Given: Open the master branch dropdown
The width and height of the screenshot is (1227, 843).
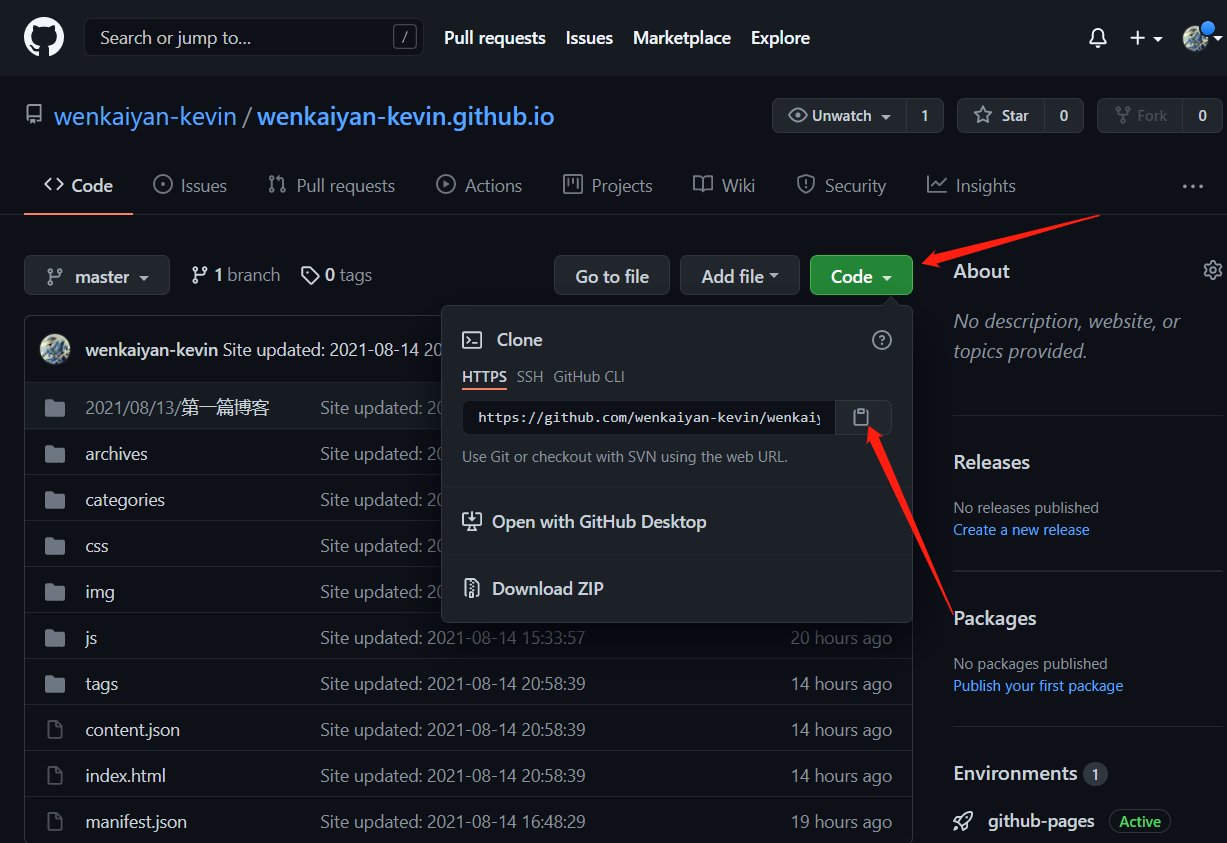Looking at the screenshot, I should tap(97, 276).
